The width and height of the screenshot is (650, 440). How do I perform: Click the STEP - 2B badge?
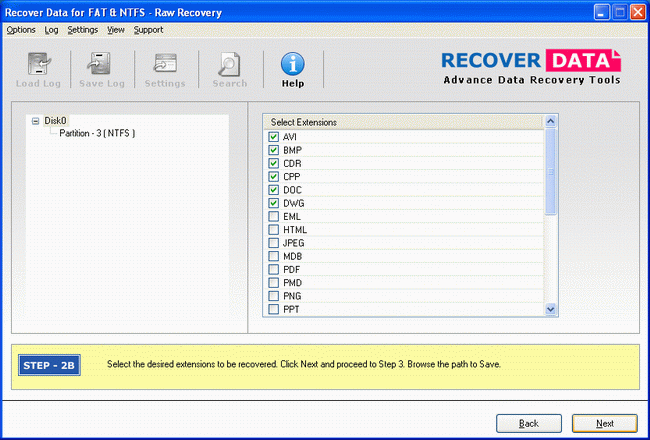49,364
